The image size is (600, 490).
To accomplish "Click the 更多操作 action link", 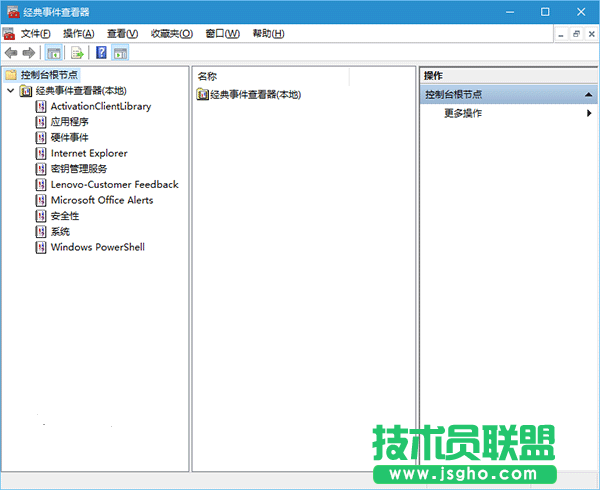I will [463, 113].
